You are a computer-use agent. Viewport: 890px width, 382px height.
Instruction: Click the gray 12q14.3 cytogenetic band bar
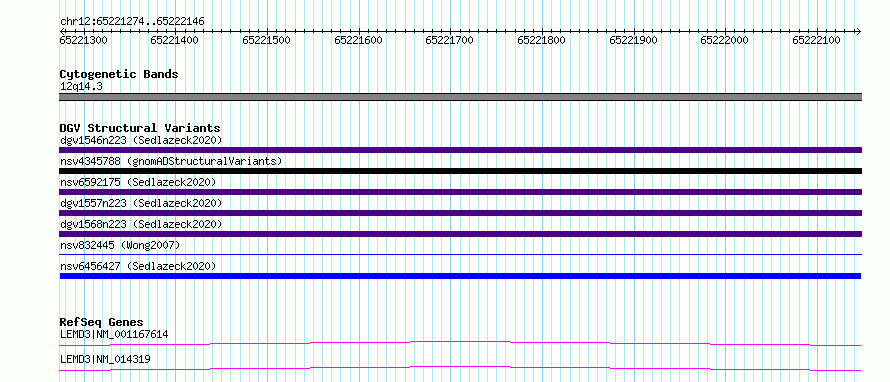tap(460, 97)
